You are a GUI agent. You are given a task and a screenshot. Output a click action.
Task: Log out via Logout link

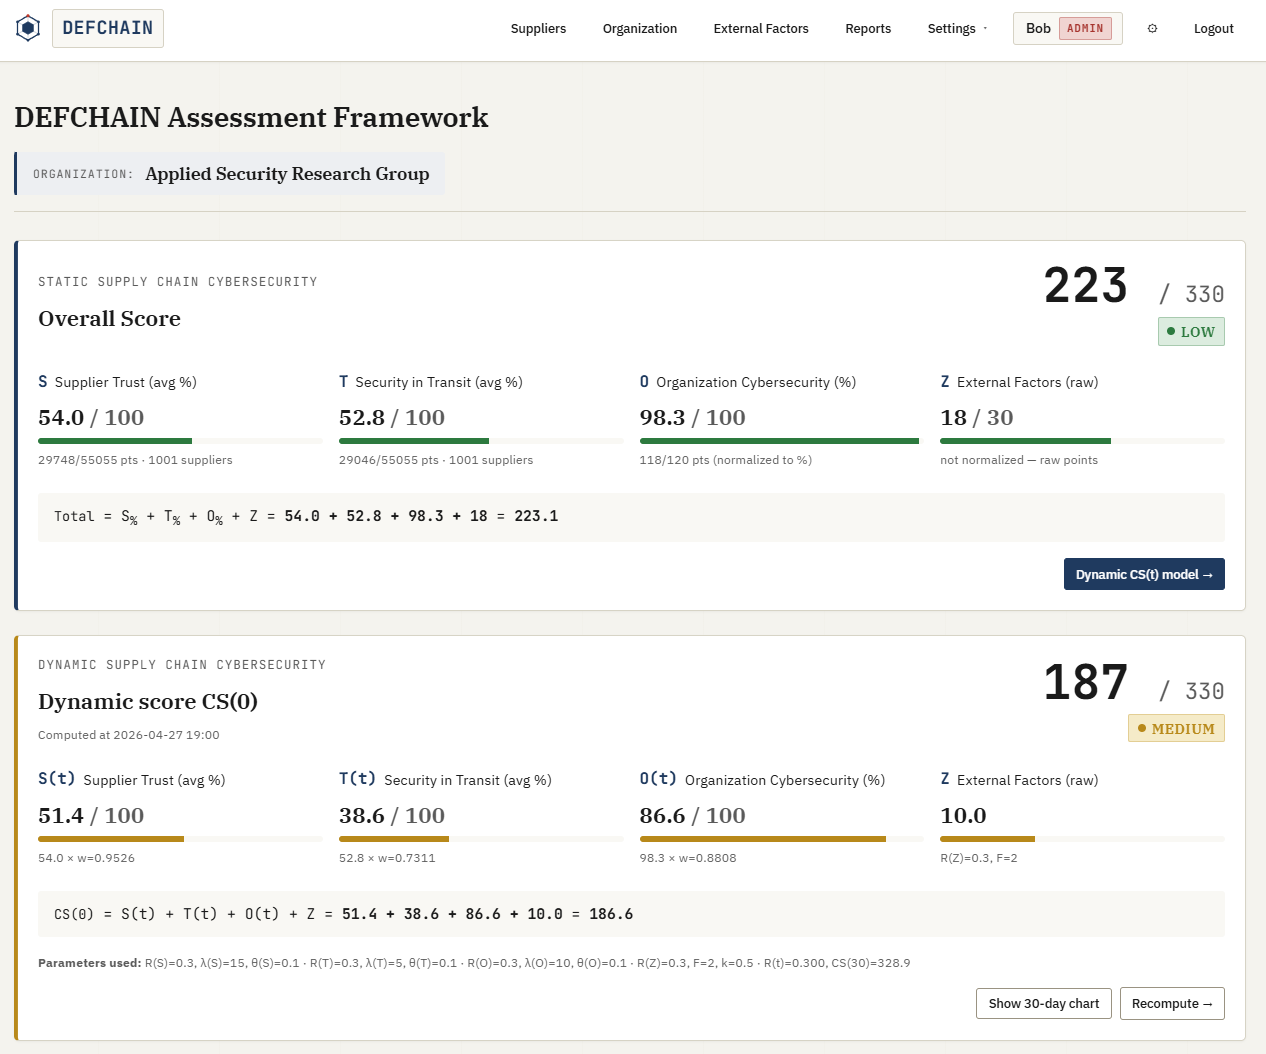pyautogui.click(x=1213, y=29)
